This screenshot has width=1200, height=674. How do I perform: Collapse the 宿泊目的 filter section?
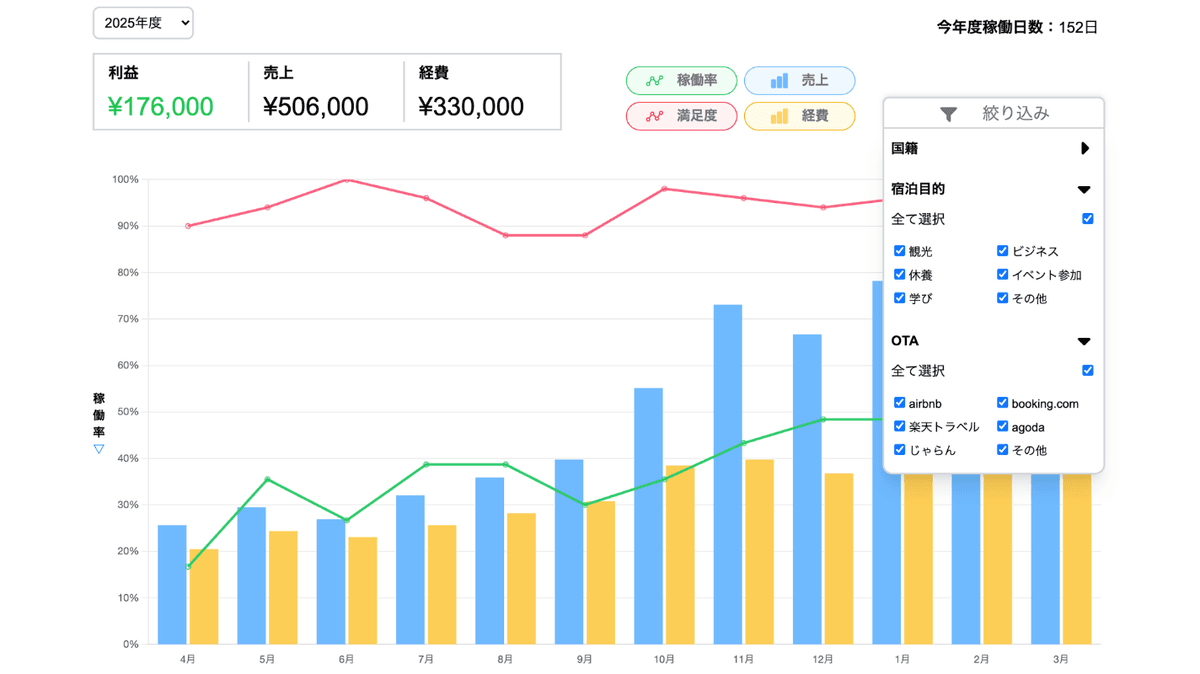pyautogui.click(x=1084, y=189)
